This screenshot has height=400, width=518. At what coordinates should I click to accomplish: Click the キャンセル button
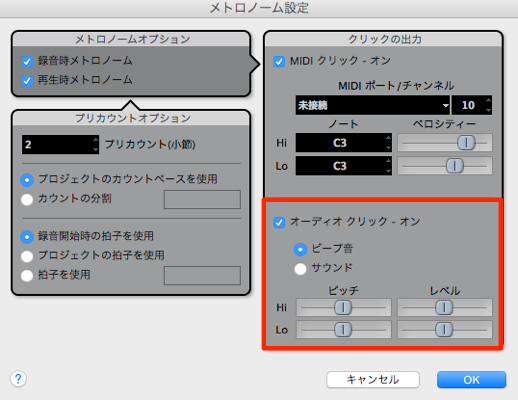[x=373, y=380]
